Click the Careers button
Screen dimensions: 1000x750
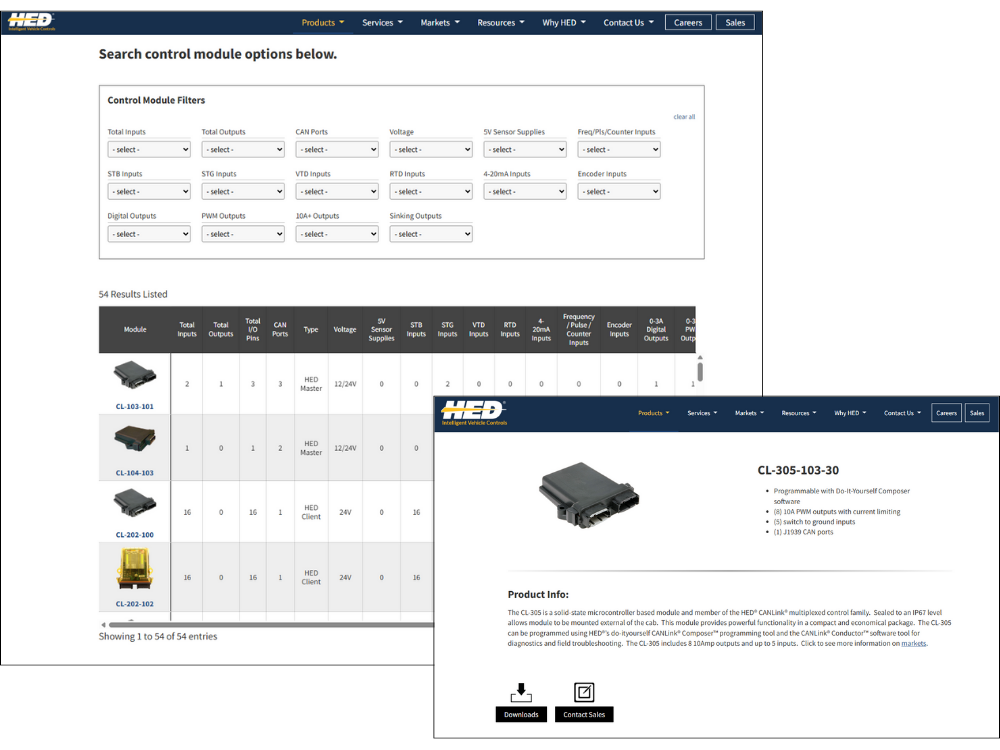[687, 21]
